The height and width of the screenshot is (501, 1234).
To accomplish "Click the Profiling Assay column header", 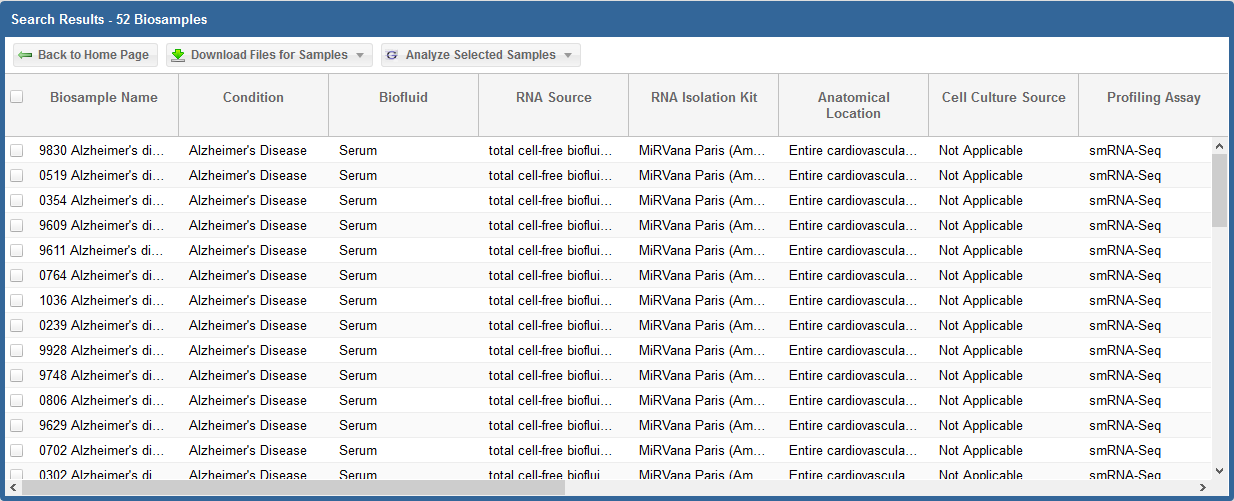I will [x=1153, y=98].
